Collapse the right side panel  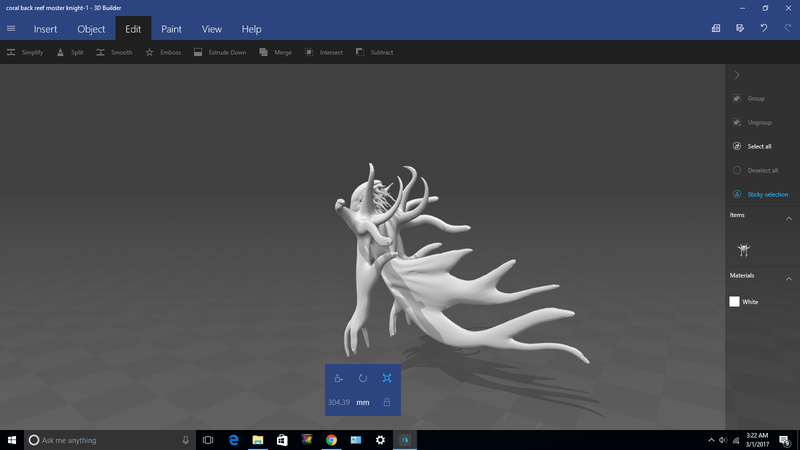pyautogui.click(x=737, y=75)
